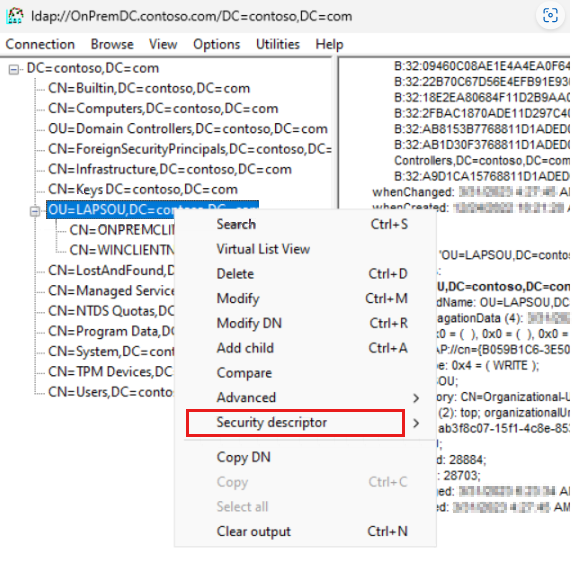
Task: Click the Controllers,DC=contoso,DC=com output line
Action: pos(482,161)
